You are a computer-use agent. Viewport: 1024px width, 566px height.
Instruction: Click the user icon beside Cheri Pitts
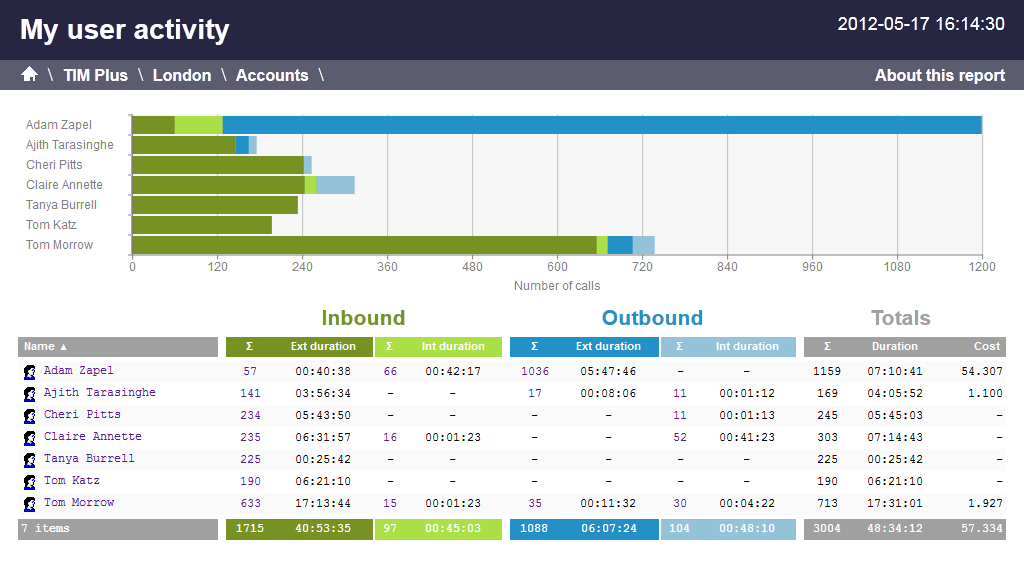coord(30,415)
